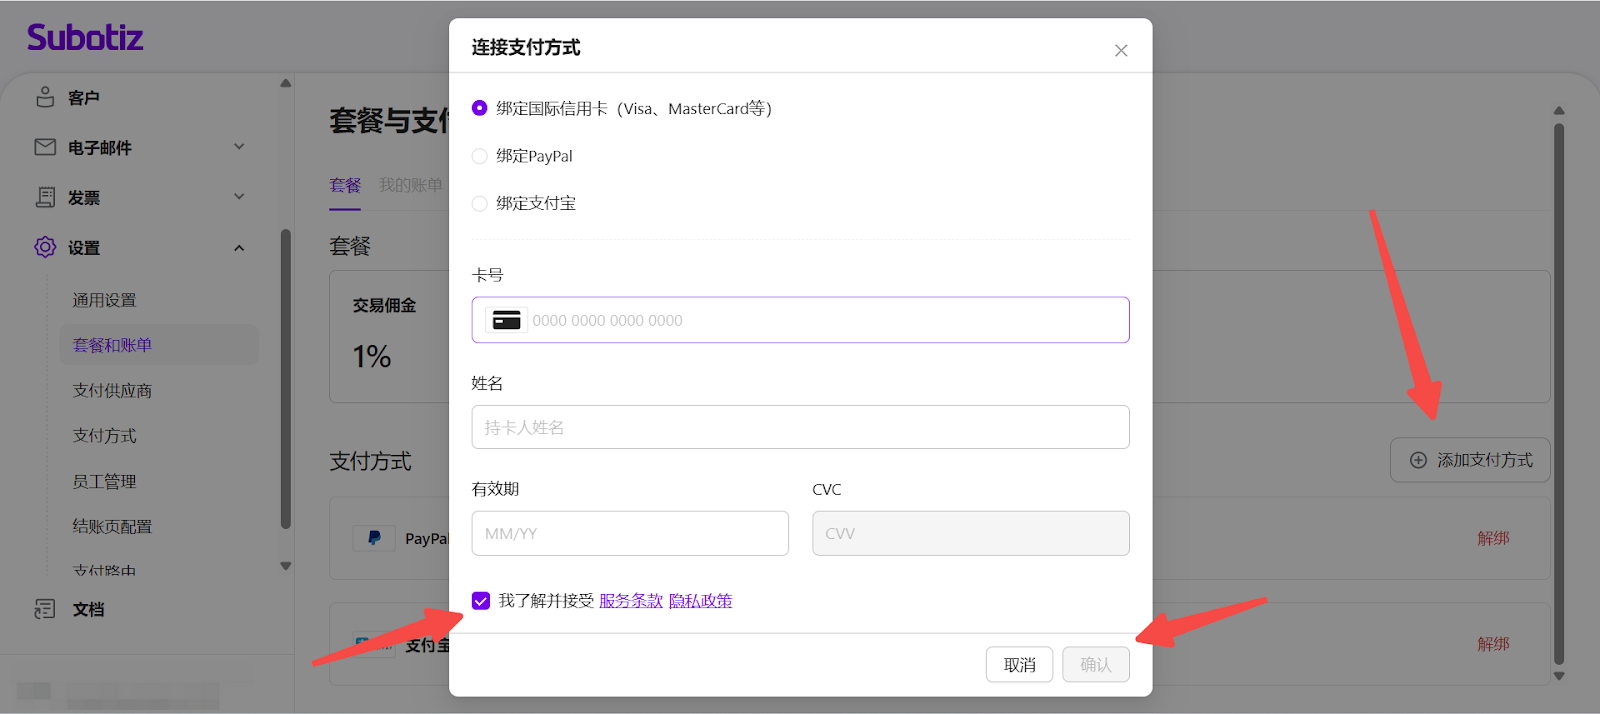Viewport: 1600px width, 714px height.
Task: Click the 取消 button
Action: [x=1019, y=665]
